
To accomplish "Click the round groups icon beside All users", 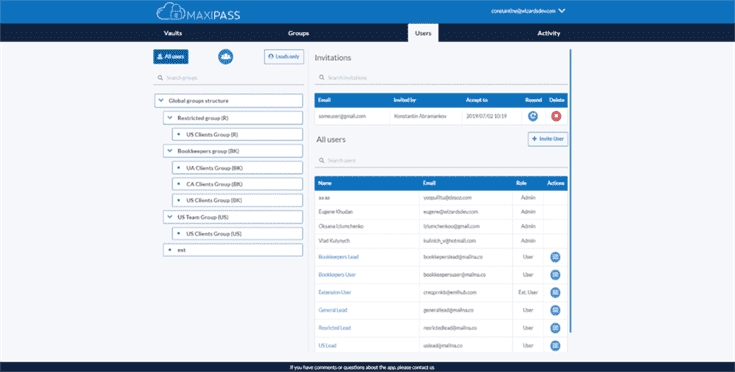I will coord(225,57).
